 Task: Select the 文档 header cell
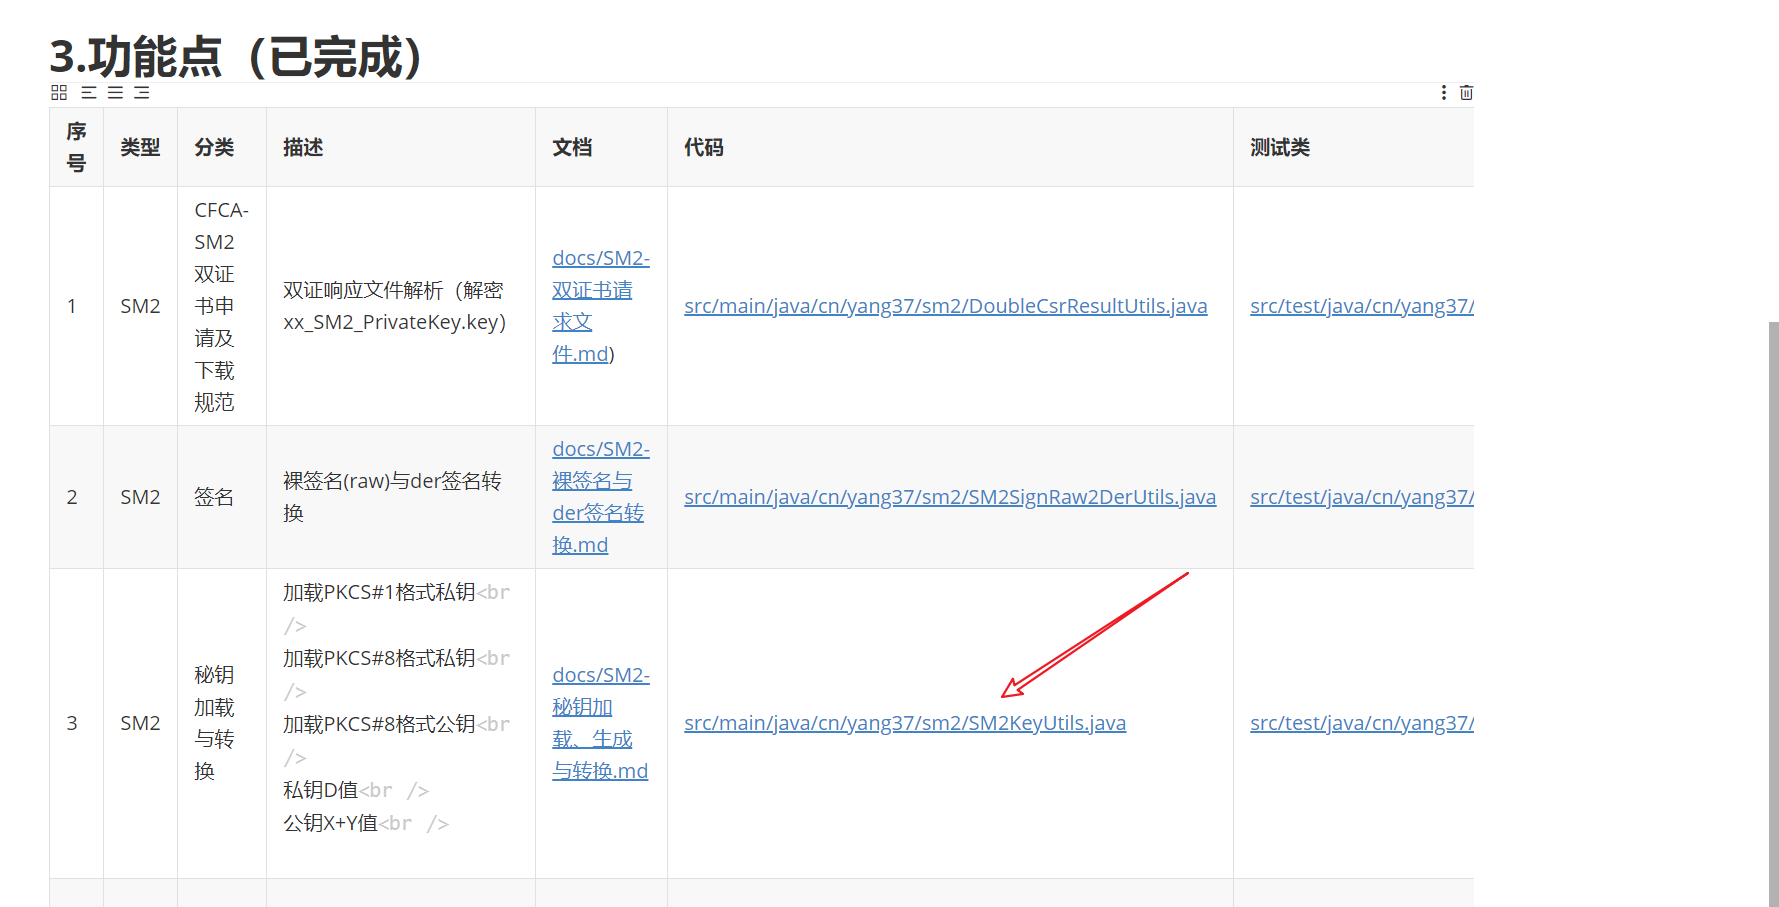pyautogui.click(x=601, y=147)
